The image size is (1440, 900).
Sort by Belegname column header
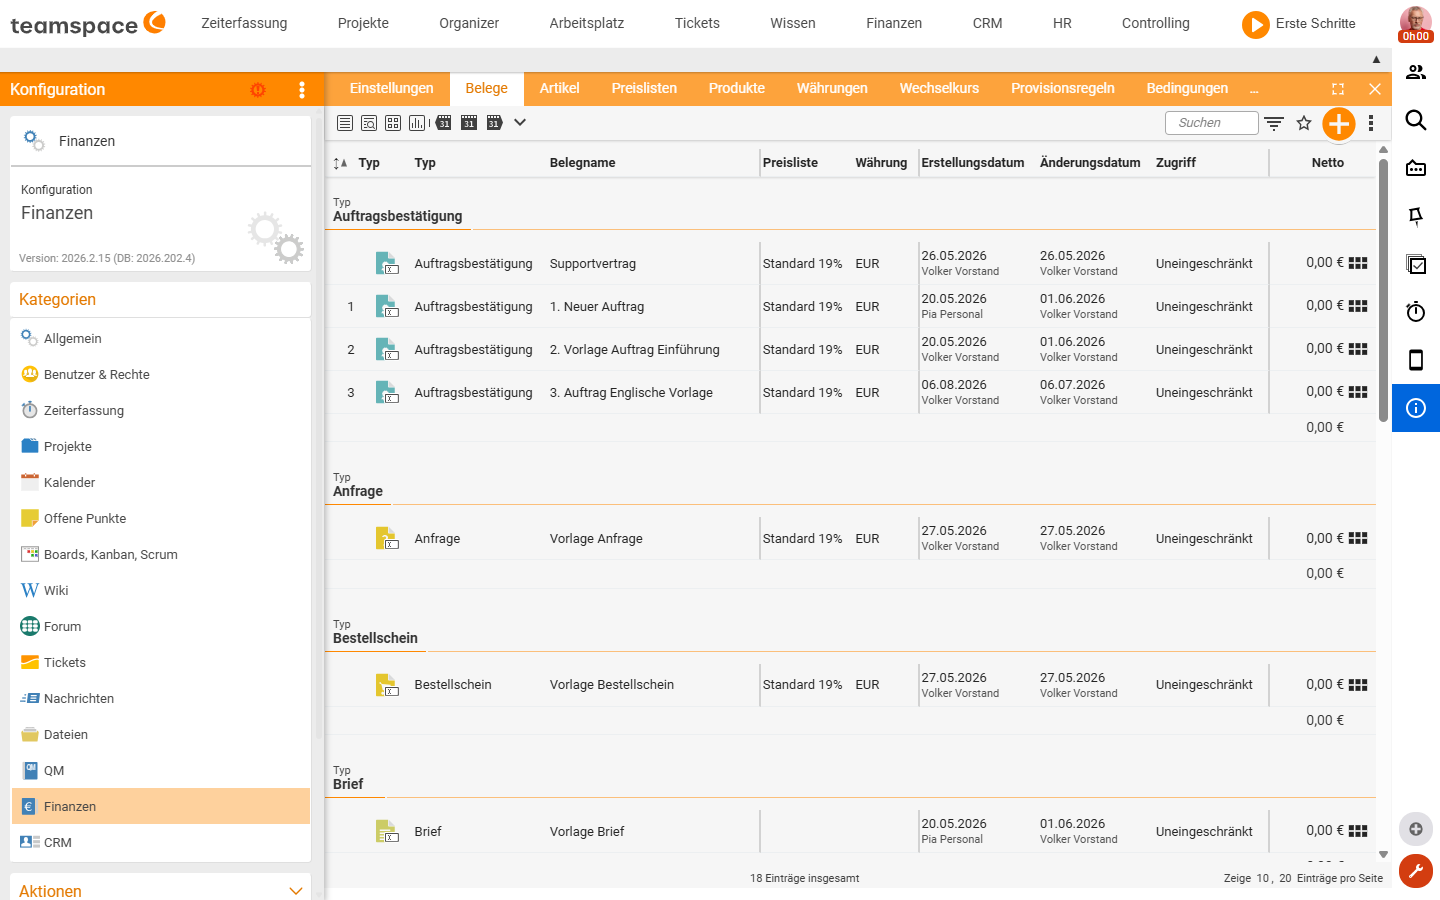pos(583,163)
